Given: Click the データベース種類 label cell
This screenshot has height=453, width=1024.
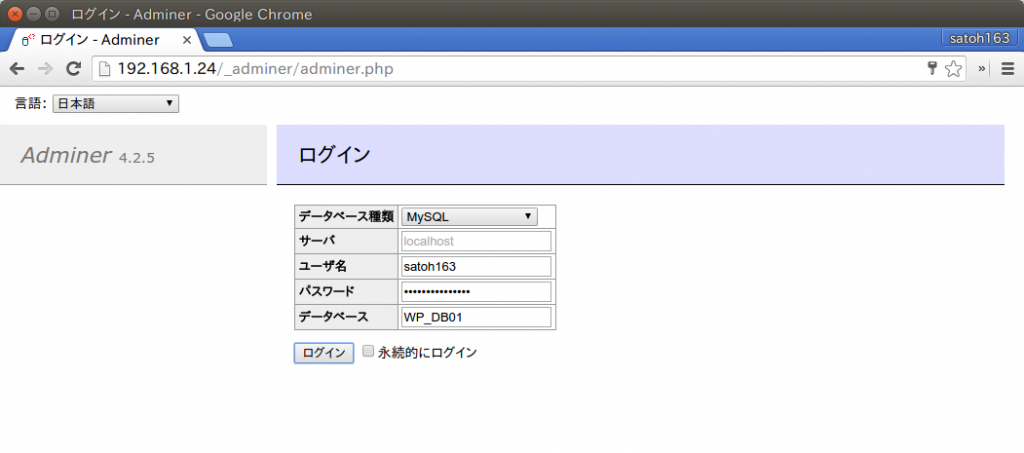Looking at the screenshot, I should coord(346,217).
